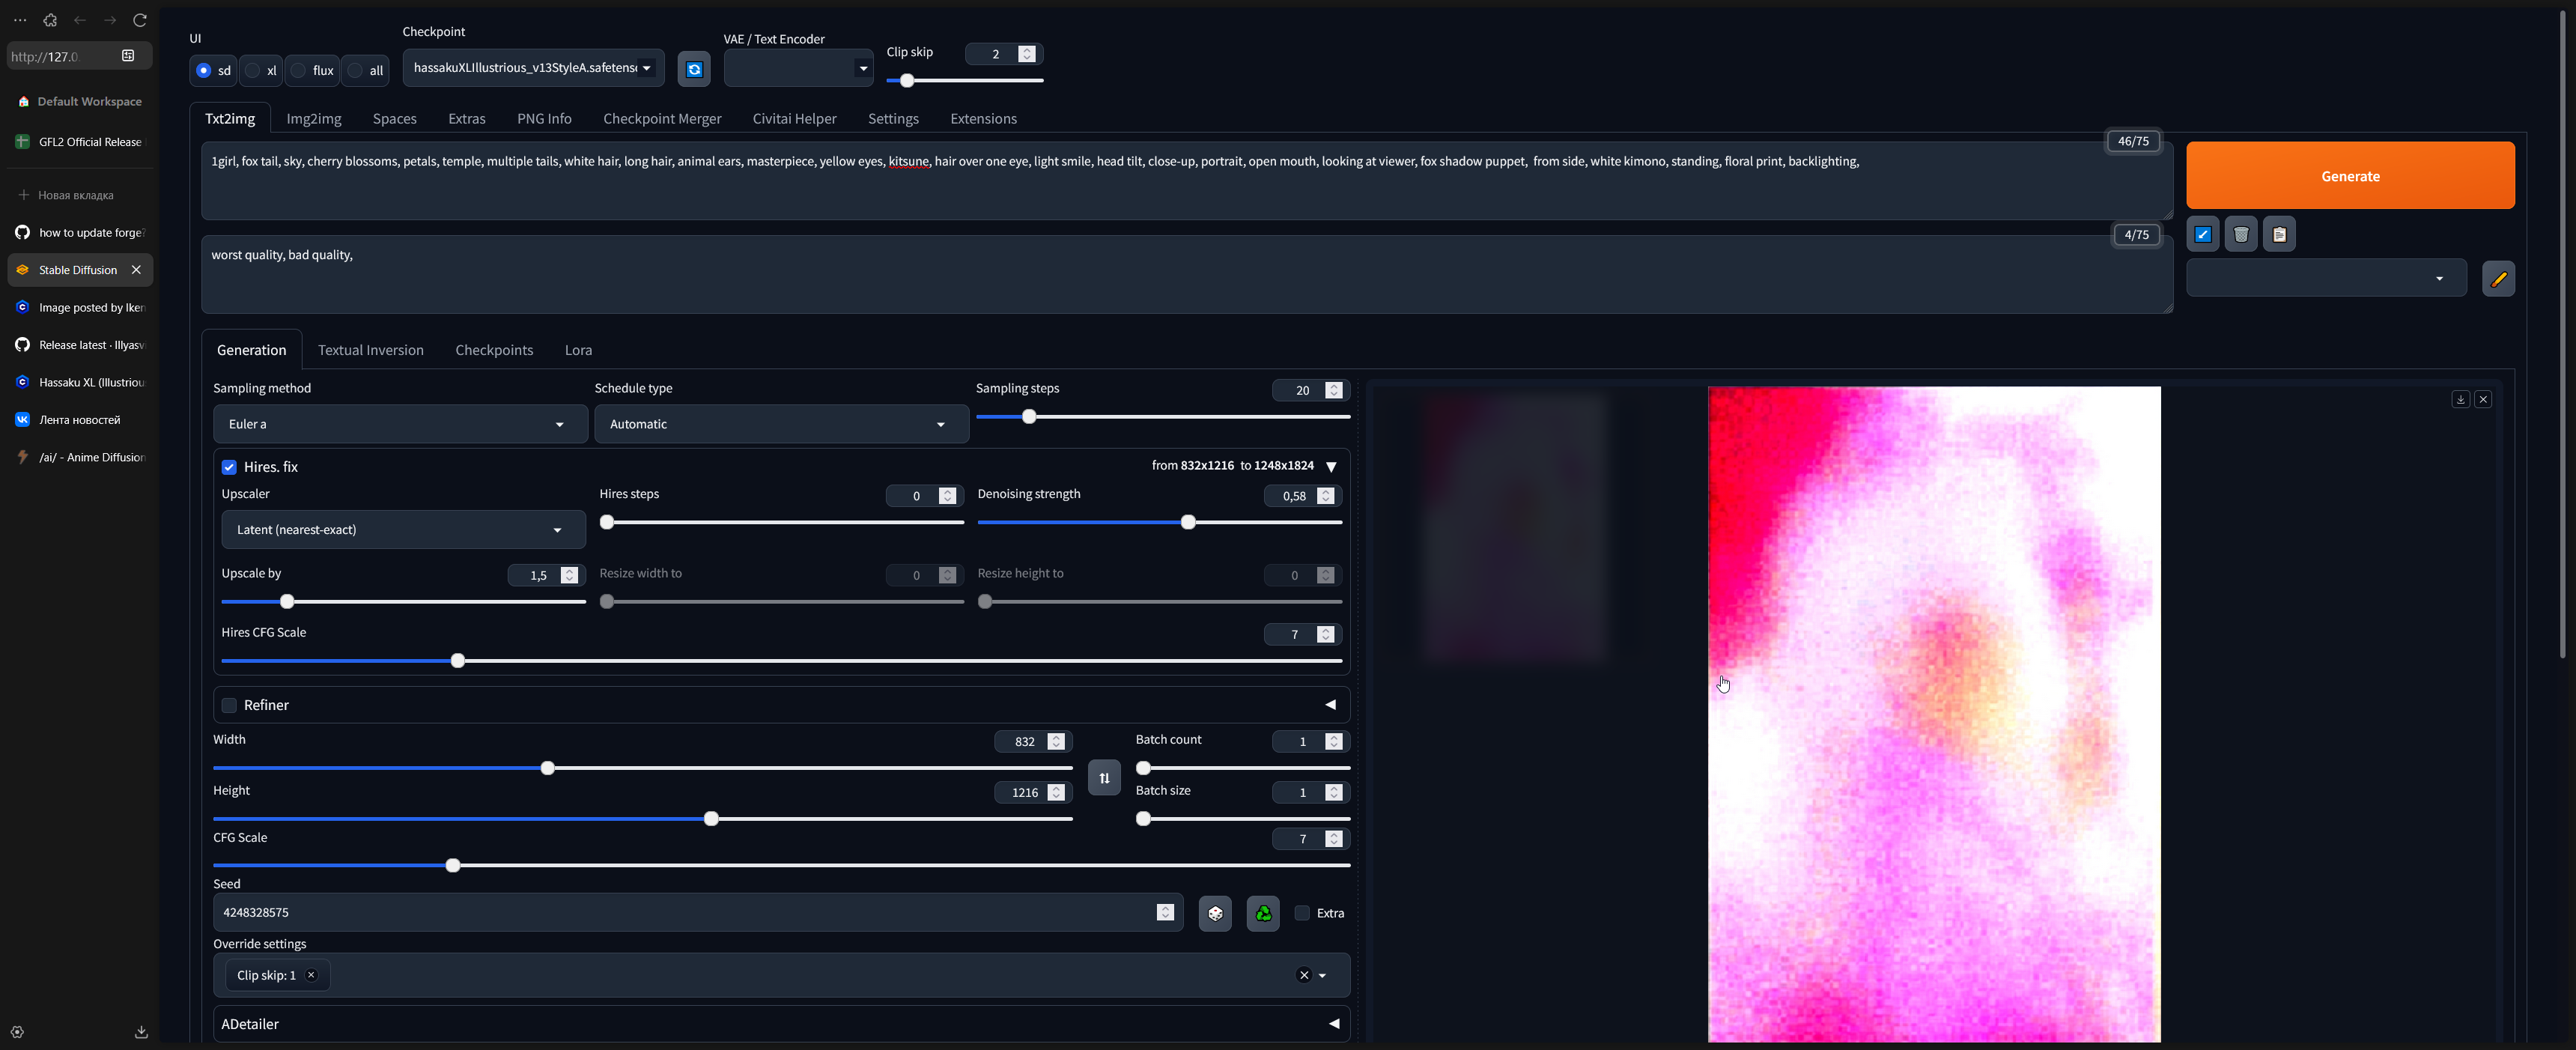The height and width of the screenshot is (1050, 2576).
Task: Open the Extensions tab
Action: point(983,118)
